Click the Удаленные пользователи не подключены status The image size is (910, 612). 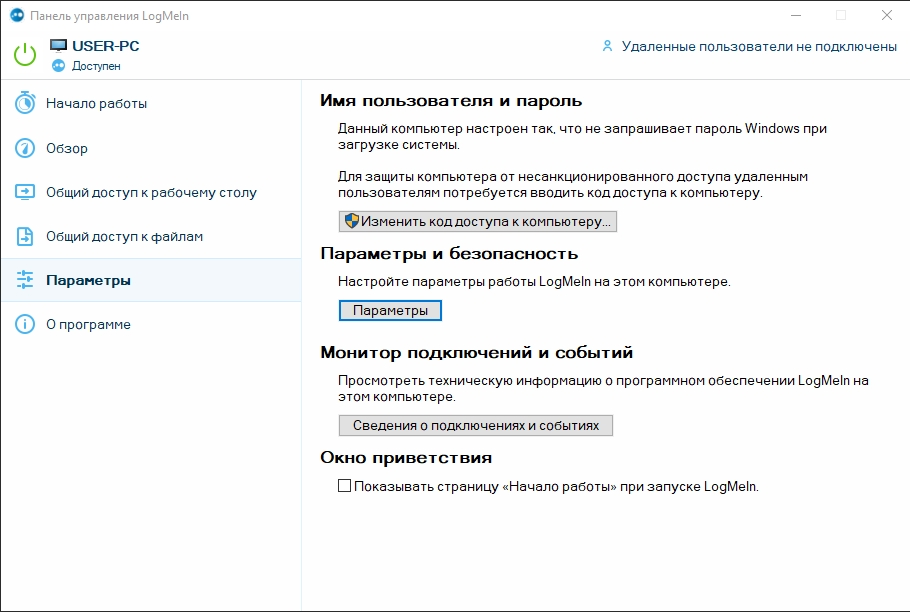(x=758, y=46)
